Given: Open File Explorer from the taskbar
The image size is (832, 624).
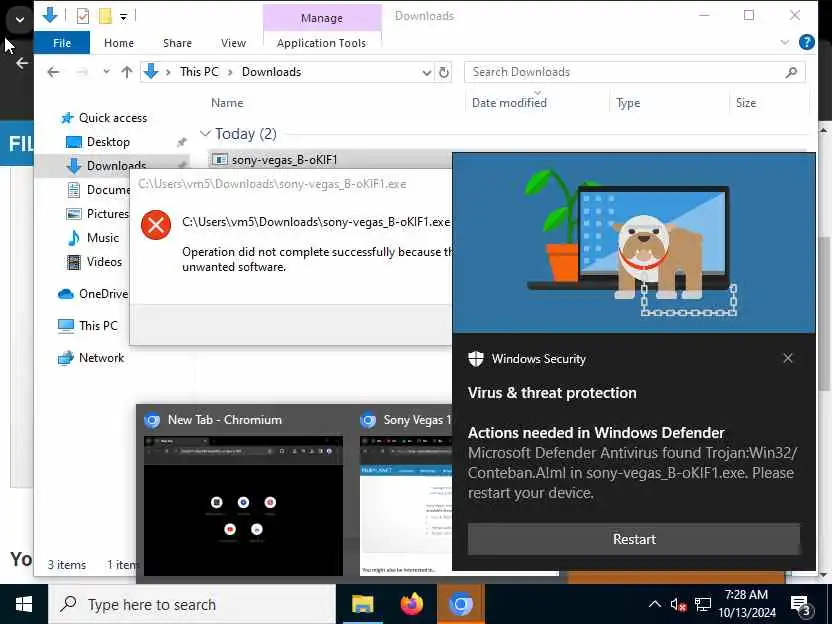Looking at the screenshot, I should pyautogui.click(x=363, y=604).
